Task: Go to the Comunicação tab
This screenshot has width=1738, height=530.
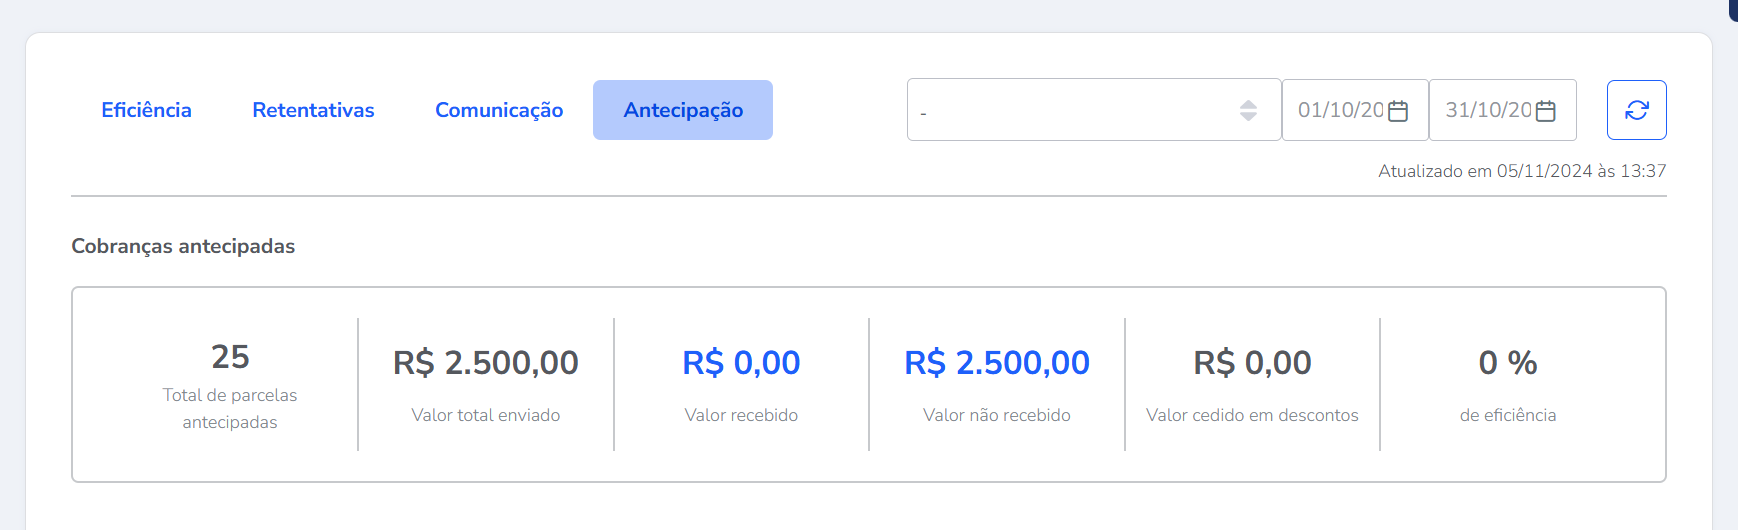Action: pyautogui.click(x=499, y=110)
